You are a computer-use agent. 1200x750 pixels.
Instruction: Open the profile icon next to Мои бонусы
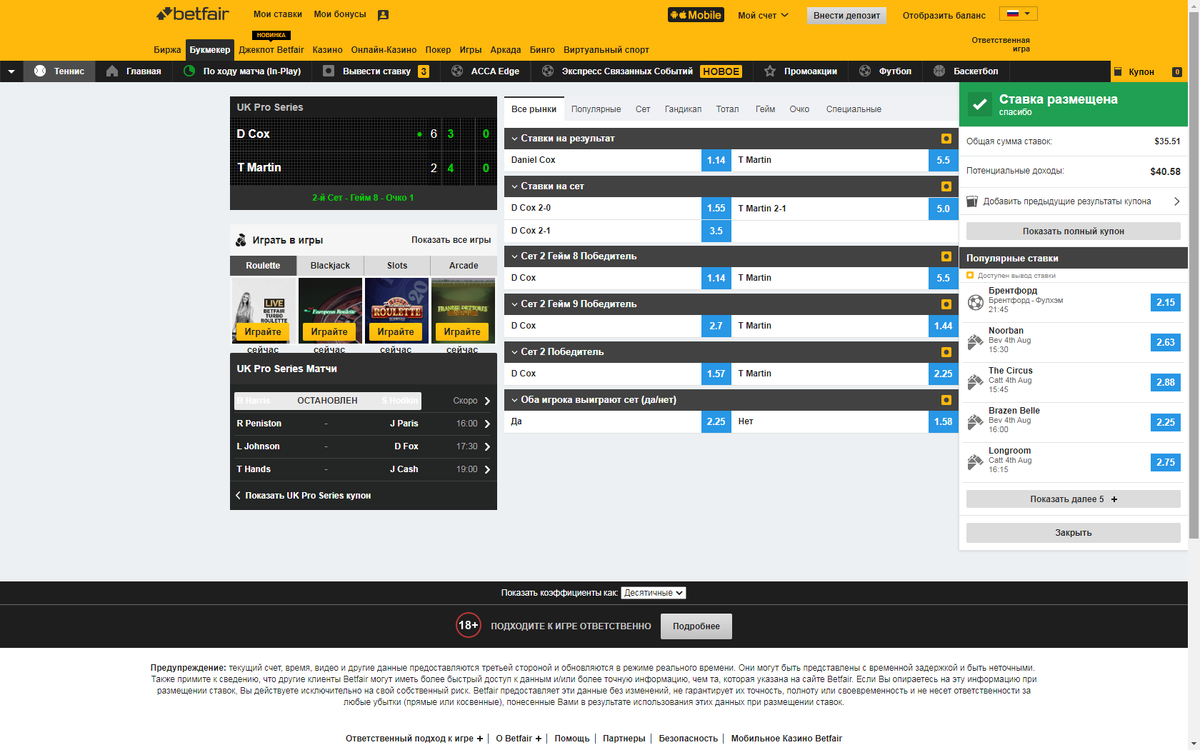click(x=384, y=15)
